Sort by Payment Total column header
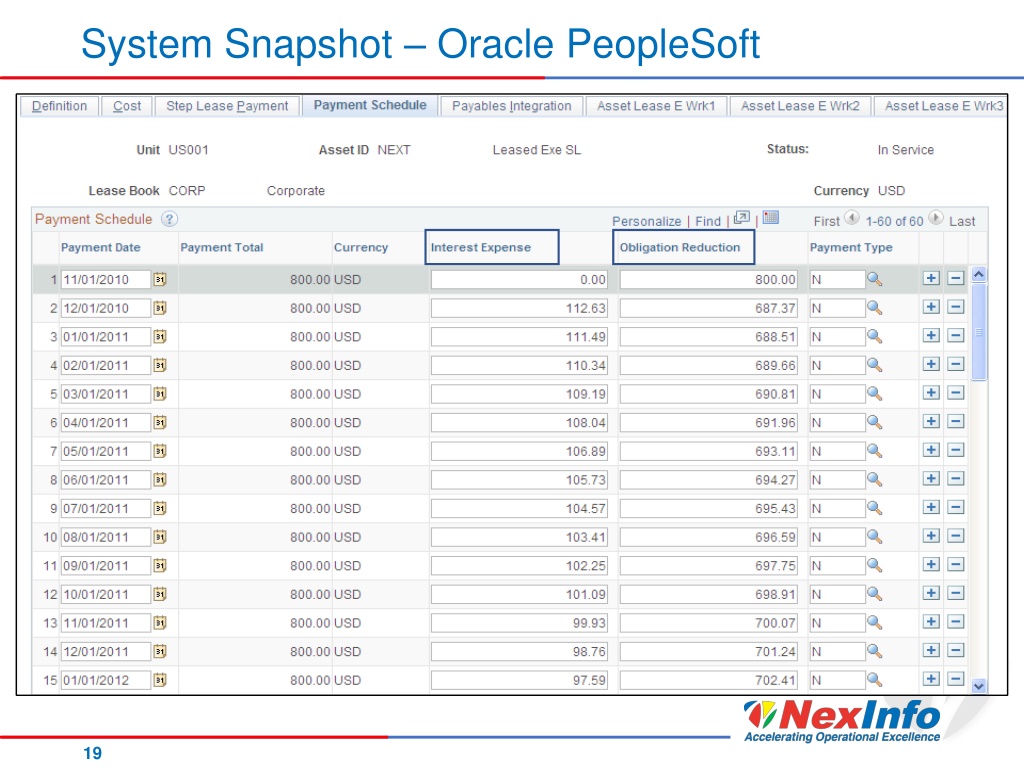The image size is (1024, 768). click(x=221, y=248)
